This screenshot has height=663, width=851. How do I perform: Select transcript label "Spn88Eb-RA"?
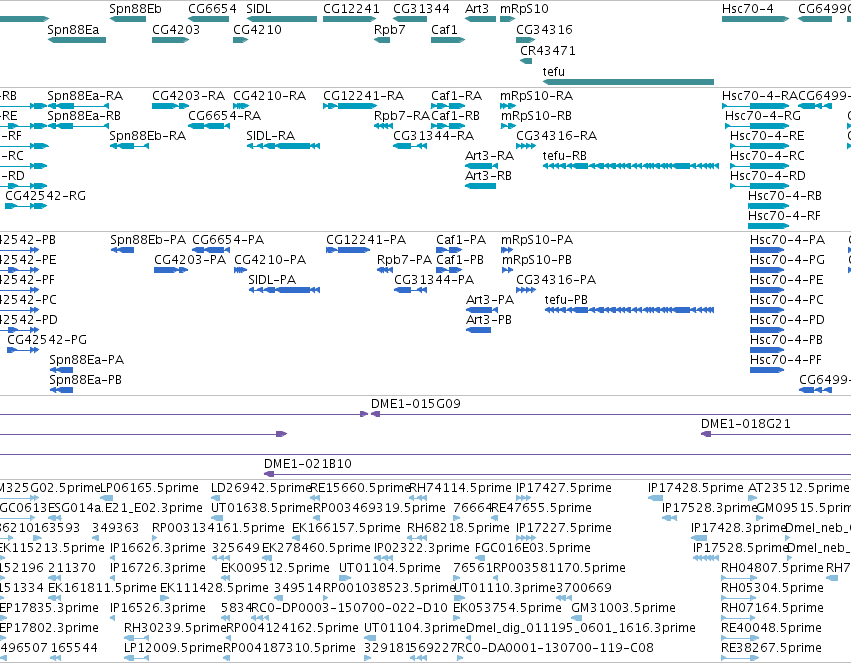(x=148, y=136)
